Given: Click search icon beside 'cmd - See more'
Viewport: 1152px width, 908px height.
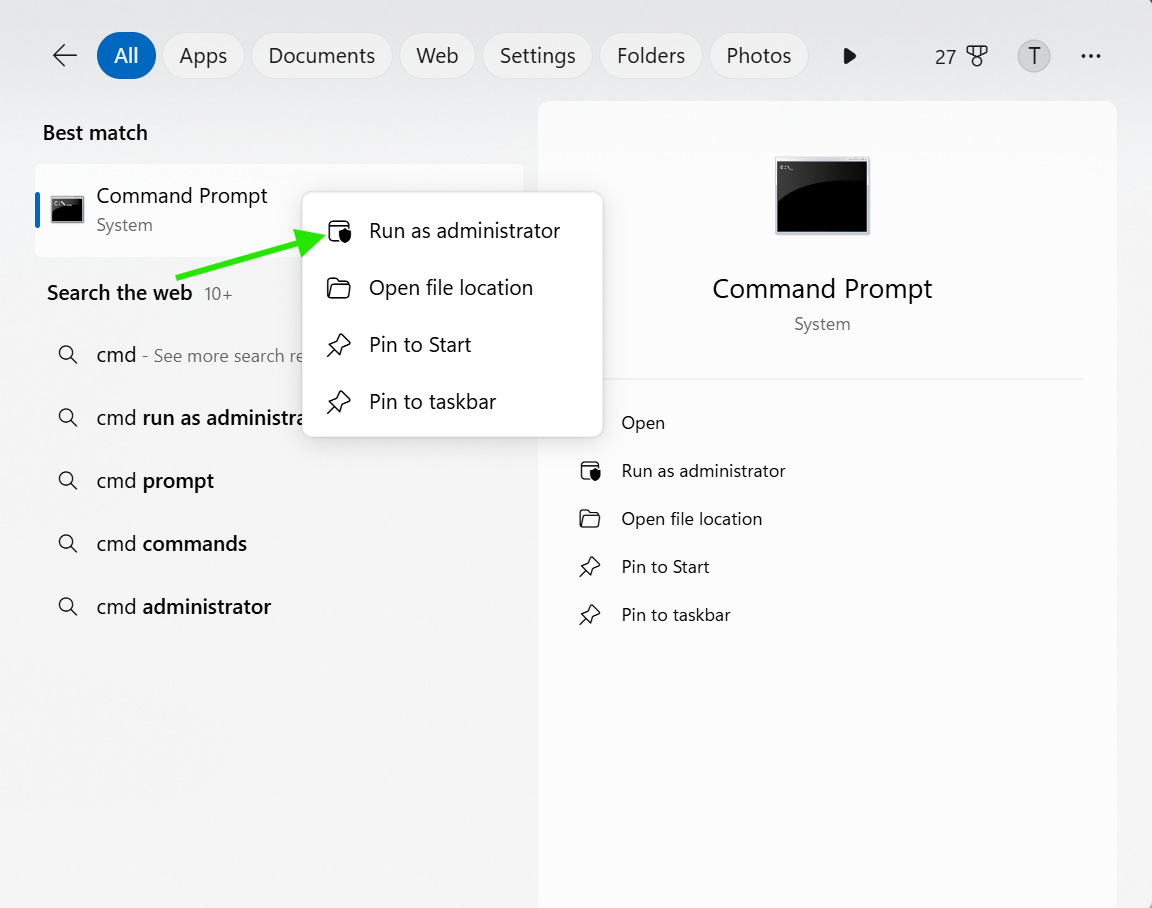Looking at the screenshot, I should tap(68, 355).
